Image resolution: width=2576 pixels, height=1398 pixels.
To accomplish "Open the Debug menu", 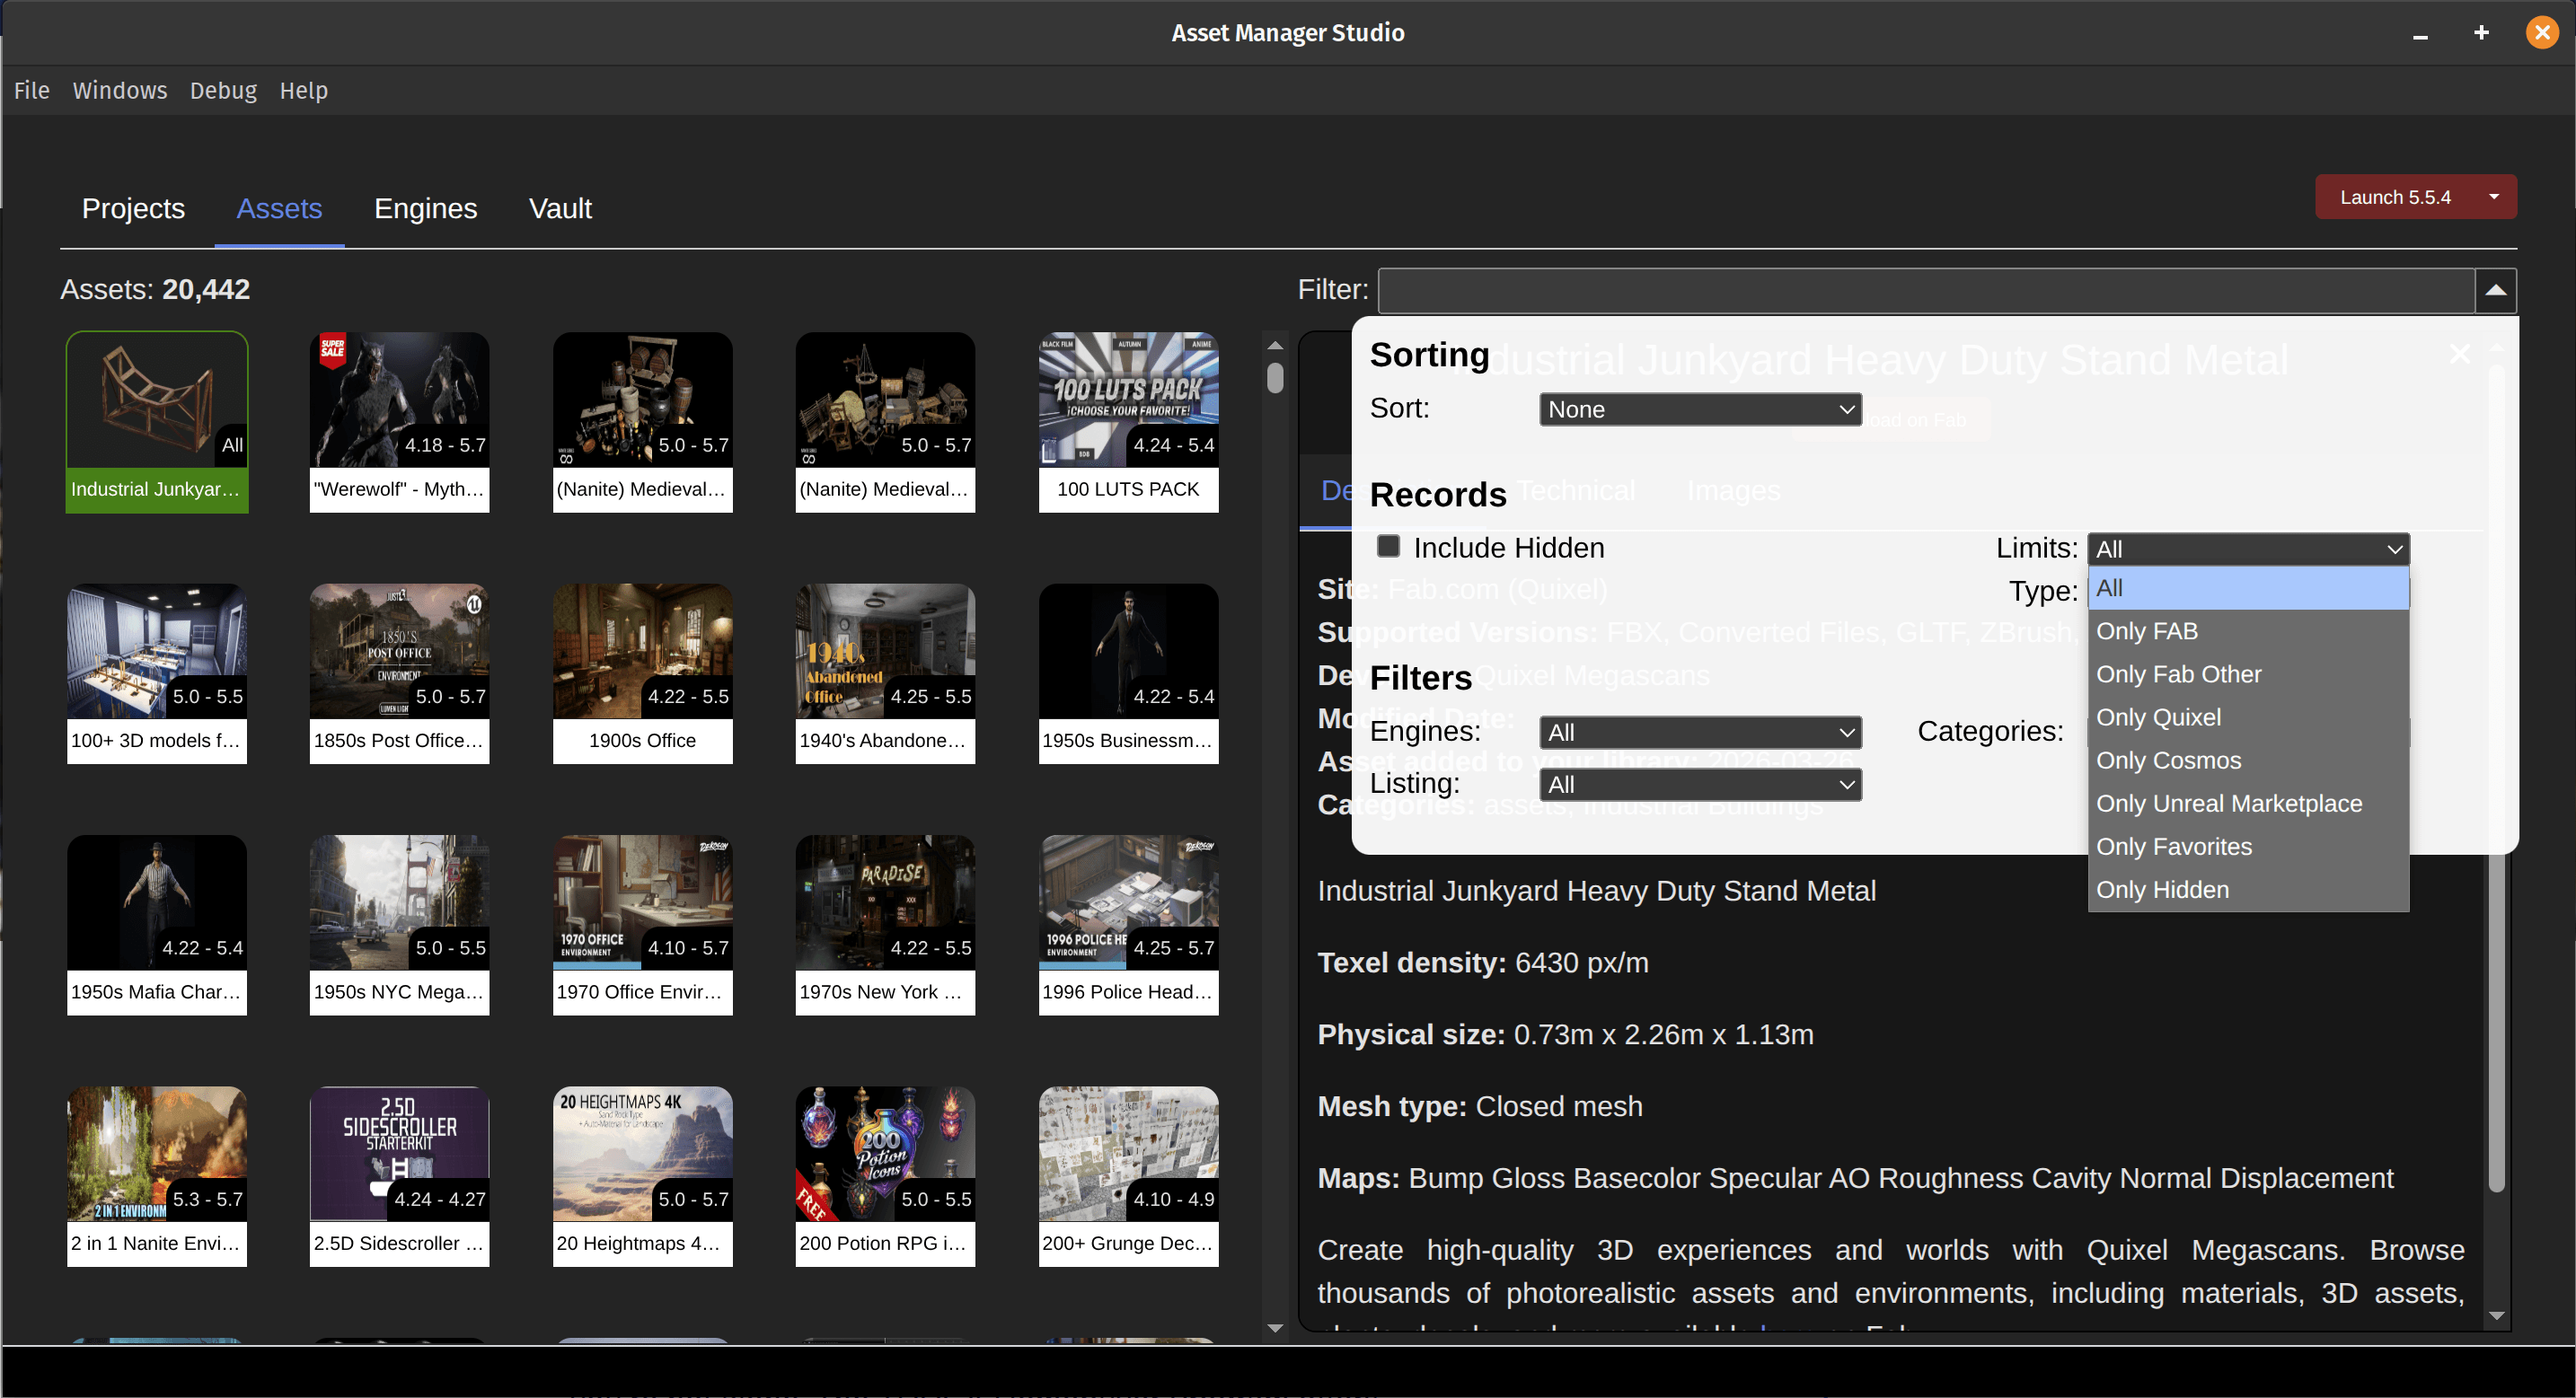I will point(223,91).
